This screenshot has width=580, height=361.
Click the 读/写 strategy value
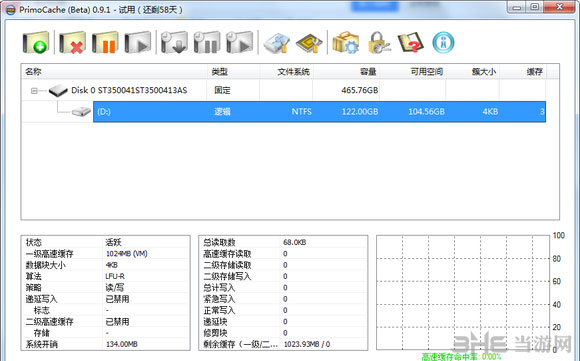coord(115,288)
